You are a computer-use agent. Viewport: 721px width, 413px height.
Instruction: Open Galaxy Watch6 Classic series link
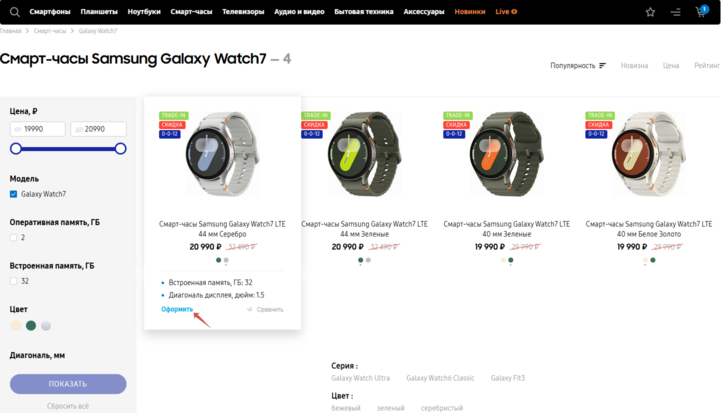click(440, 378)
